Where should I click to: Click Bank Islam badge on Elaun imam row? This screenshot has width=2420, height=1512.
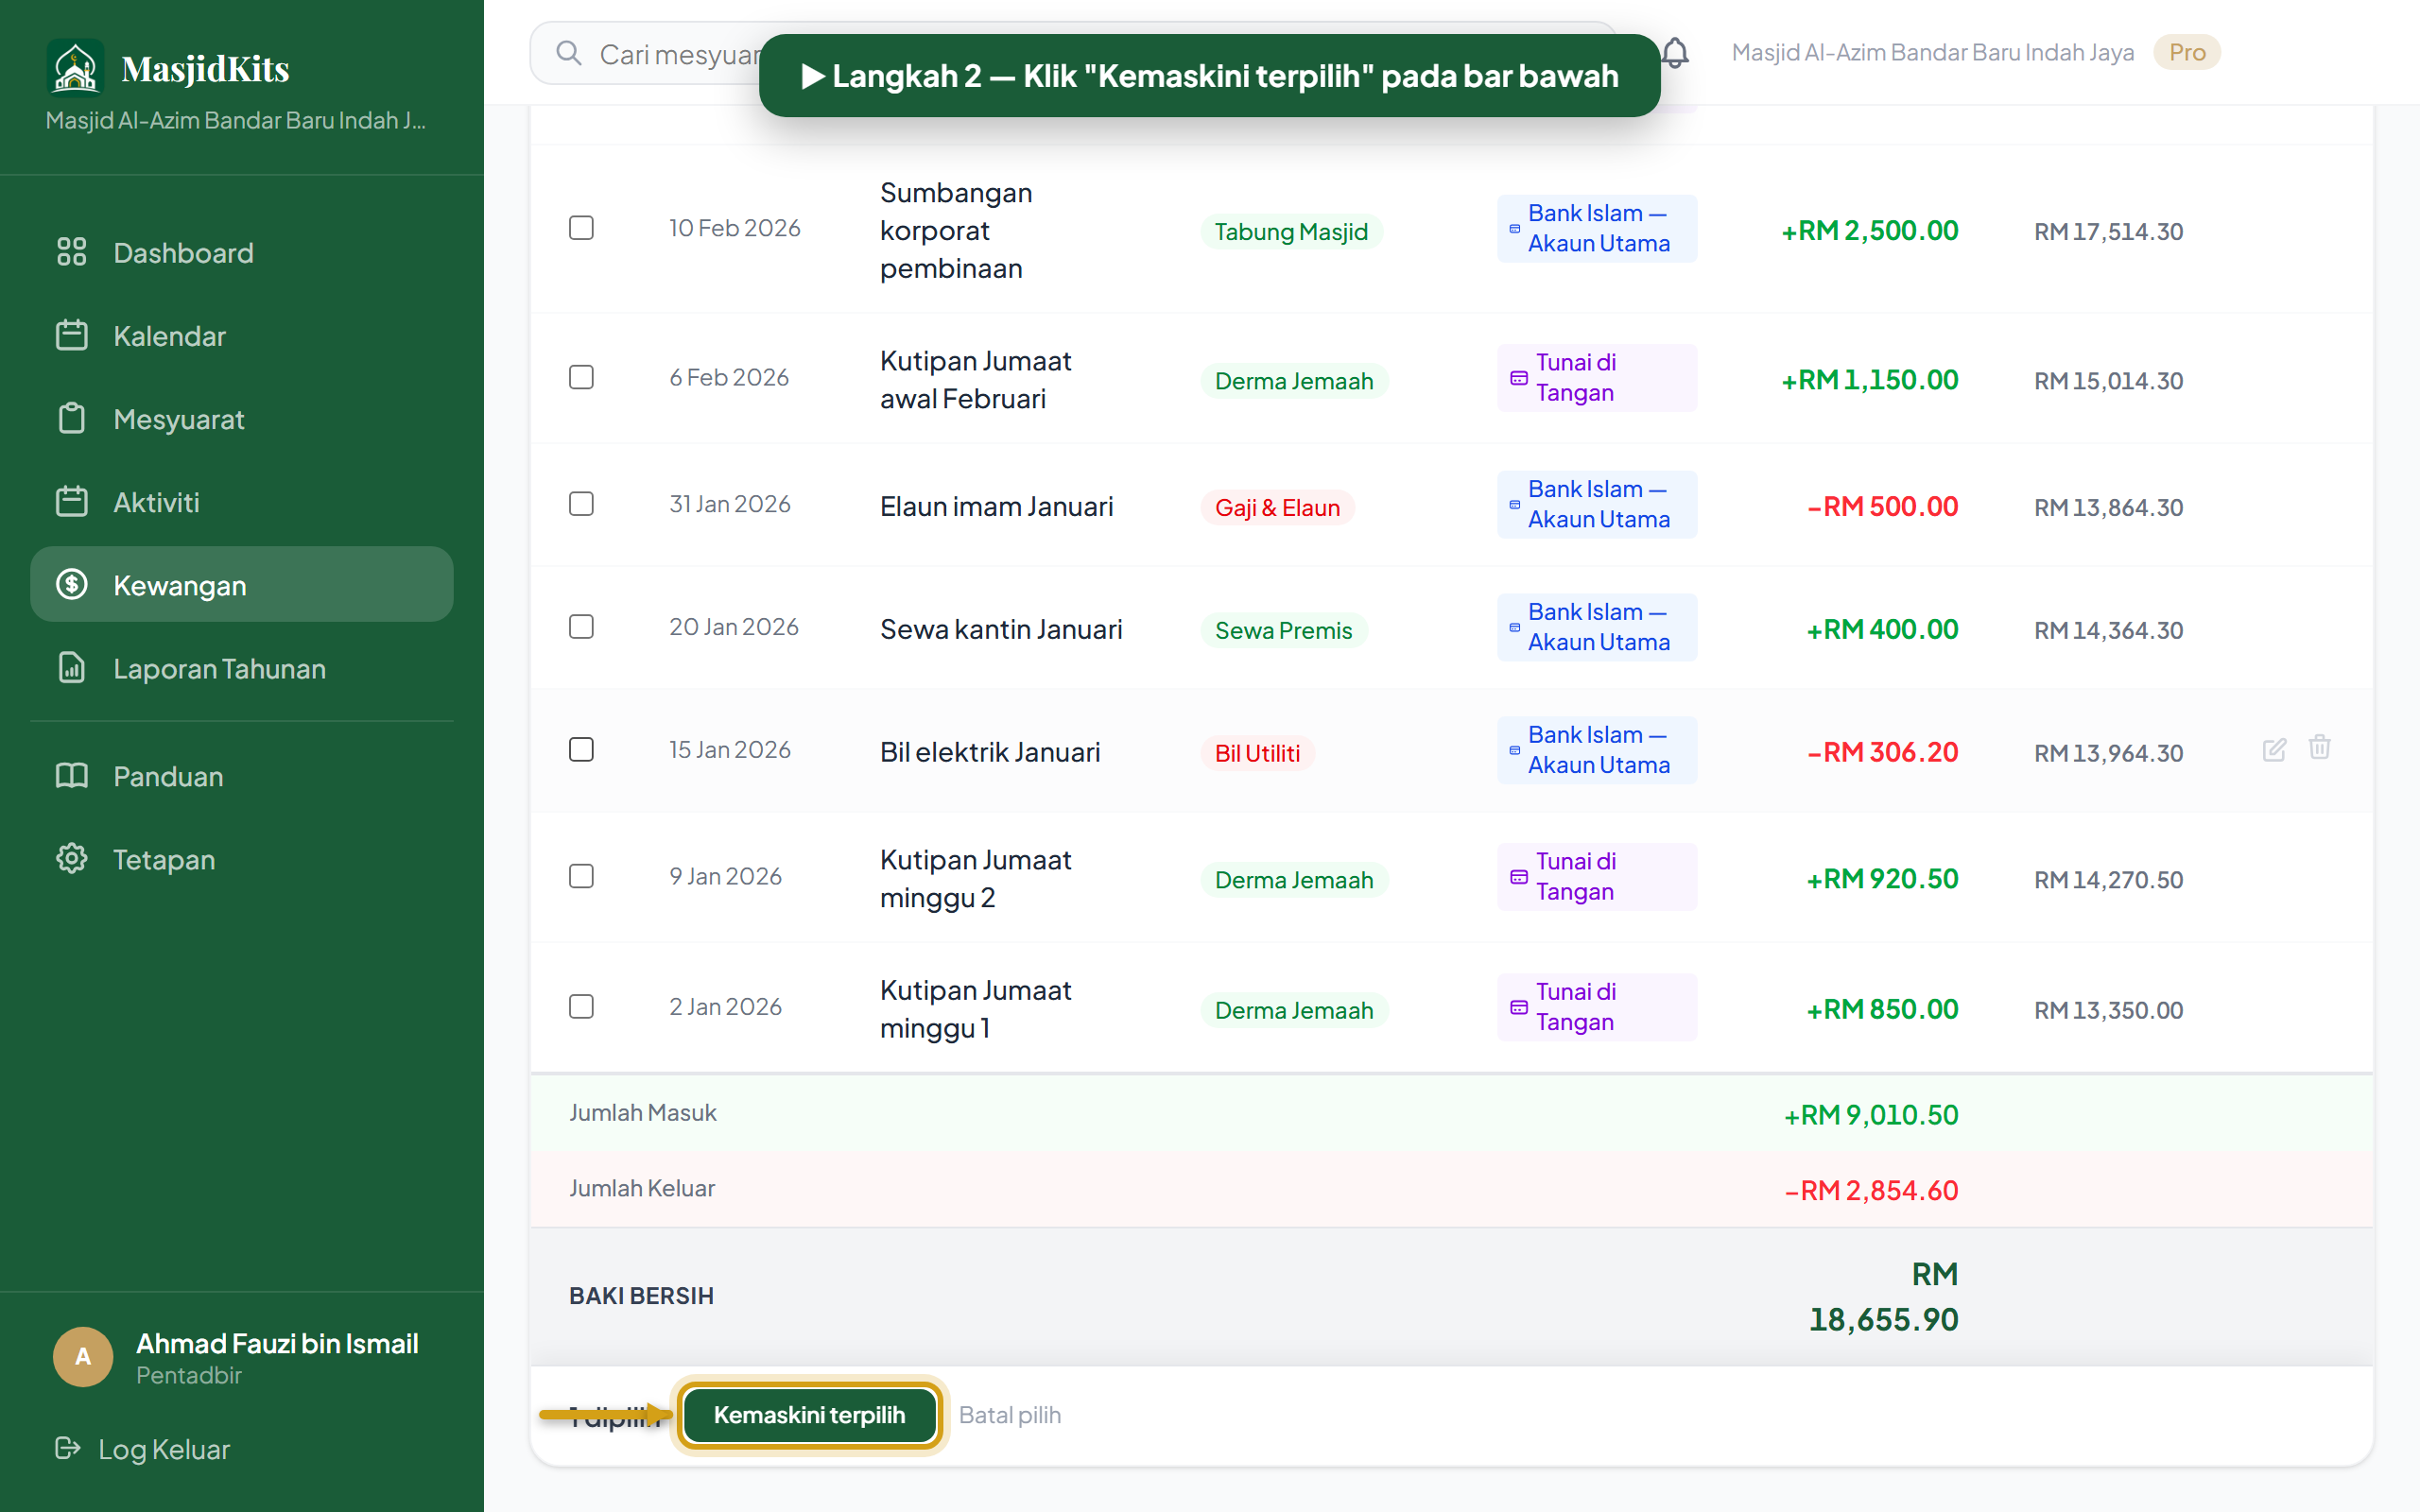[1597, 504]
